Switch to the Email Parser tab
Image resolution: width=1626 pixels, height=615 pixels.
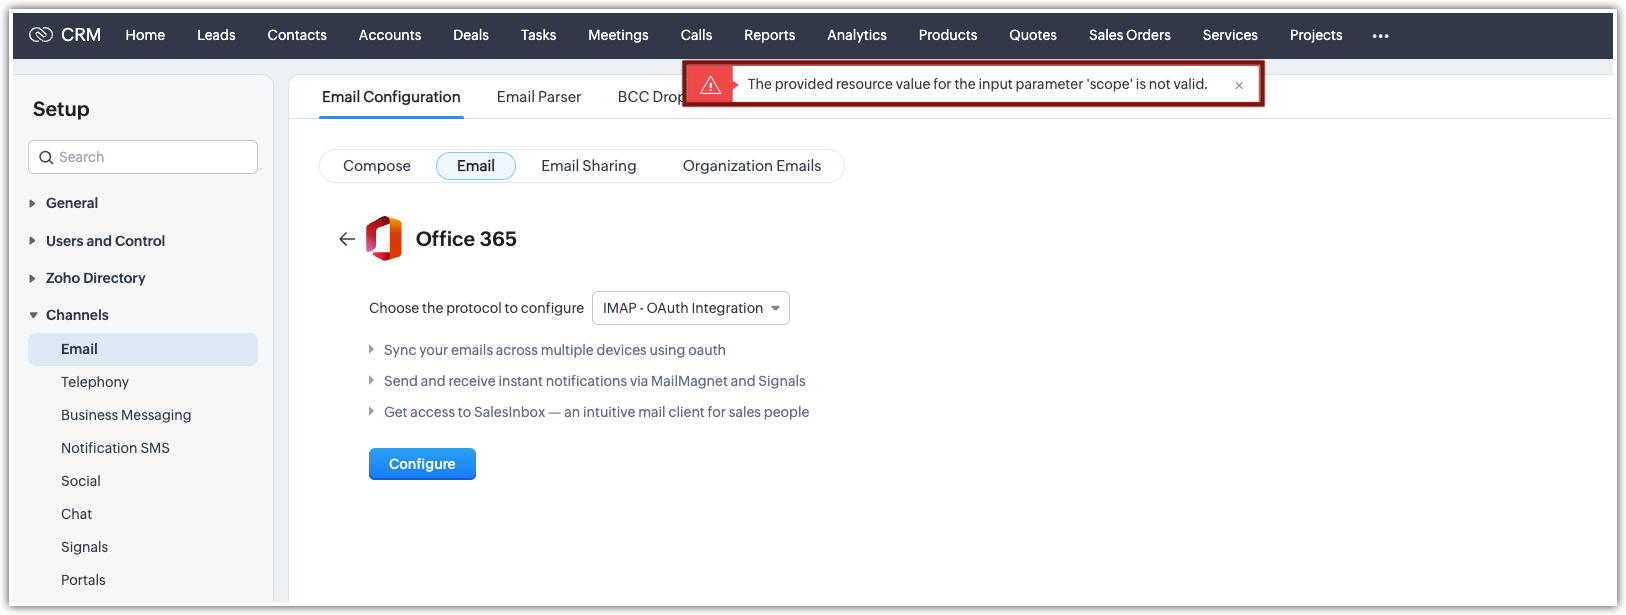[539, 97]
